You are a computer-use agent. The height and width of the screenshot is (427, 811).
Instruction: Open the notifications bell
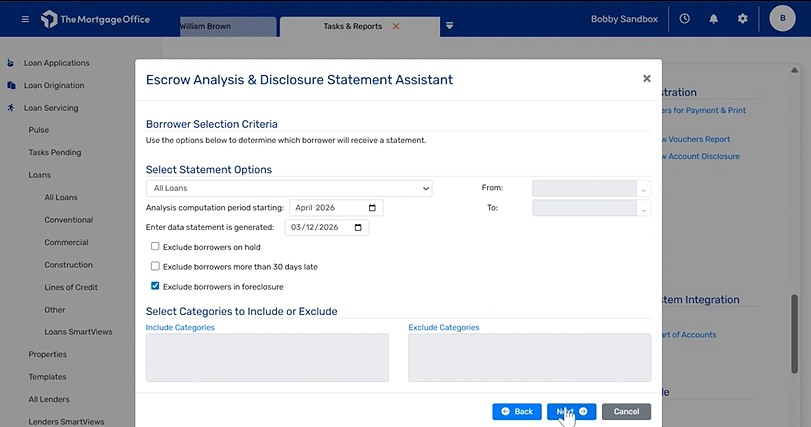(x=713, y=19)
